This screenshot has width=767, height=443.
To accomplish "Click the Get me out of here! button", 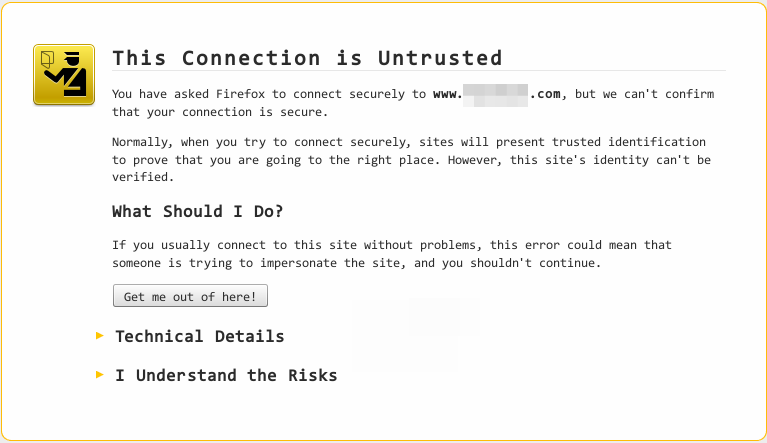I will tap(190, 296).
